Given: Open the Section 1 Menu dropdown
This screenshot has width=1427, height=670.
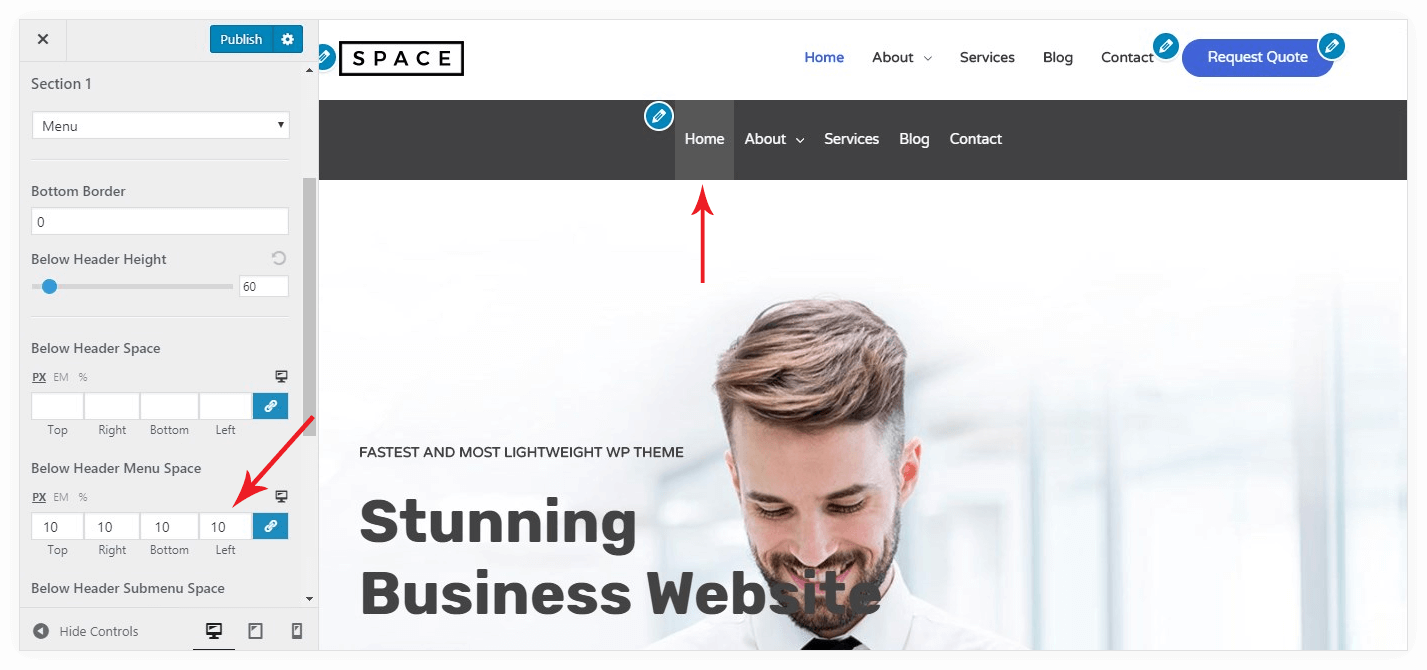Looking at the screenshot, I should [160, 126].
